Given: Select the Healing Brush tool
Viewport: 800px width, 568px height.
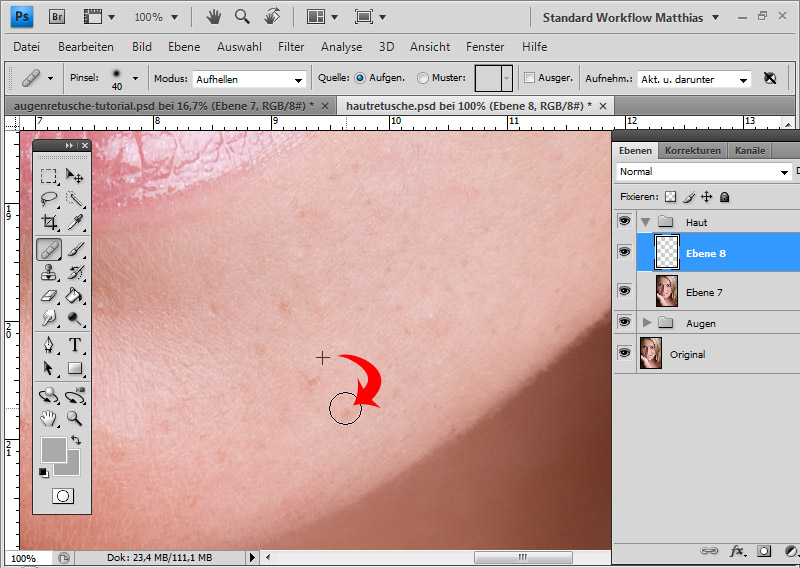Looking at the screenshot, I should (x=48, y=249).
